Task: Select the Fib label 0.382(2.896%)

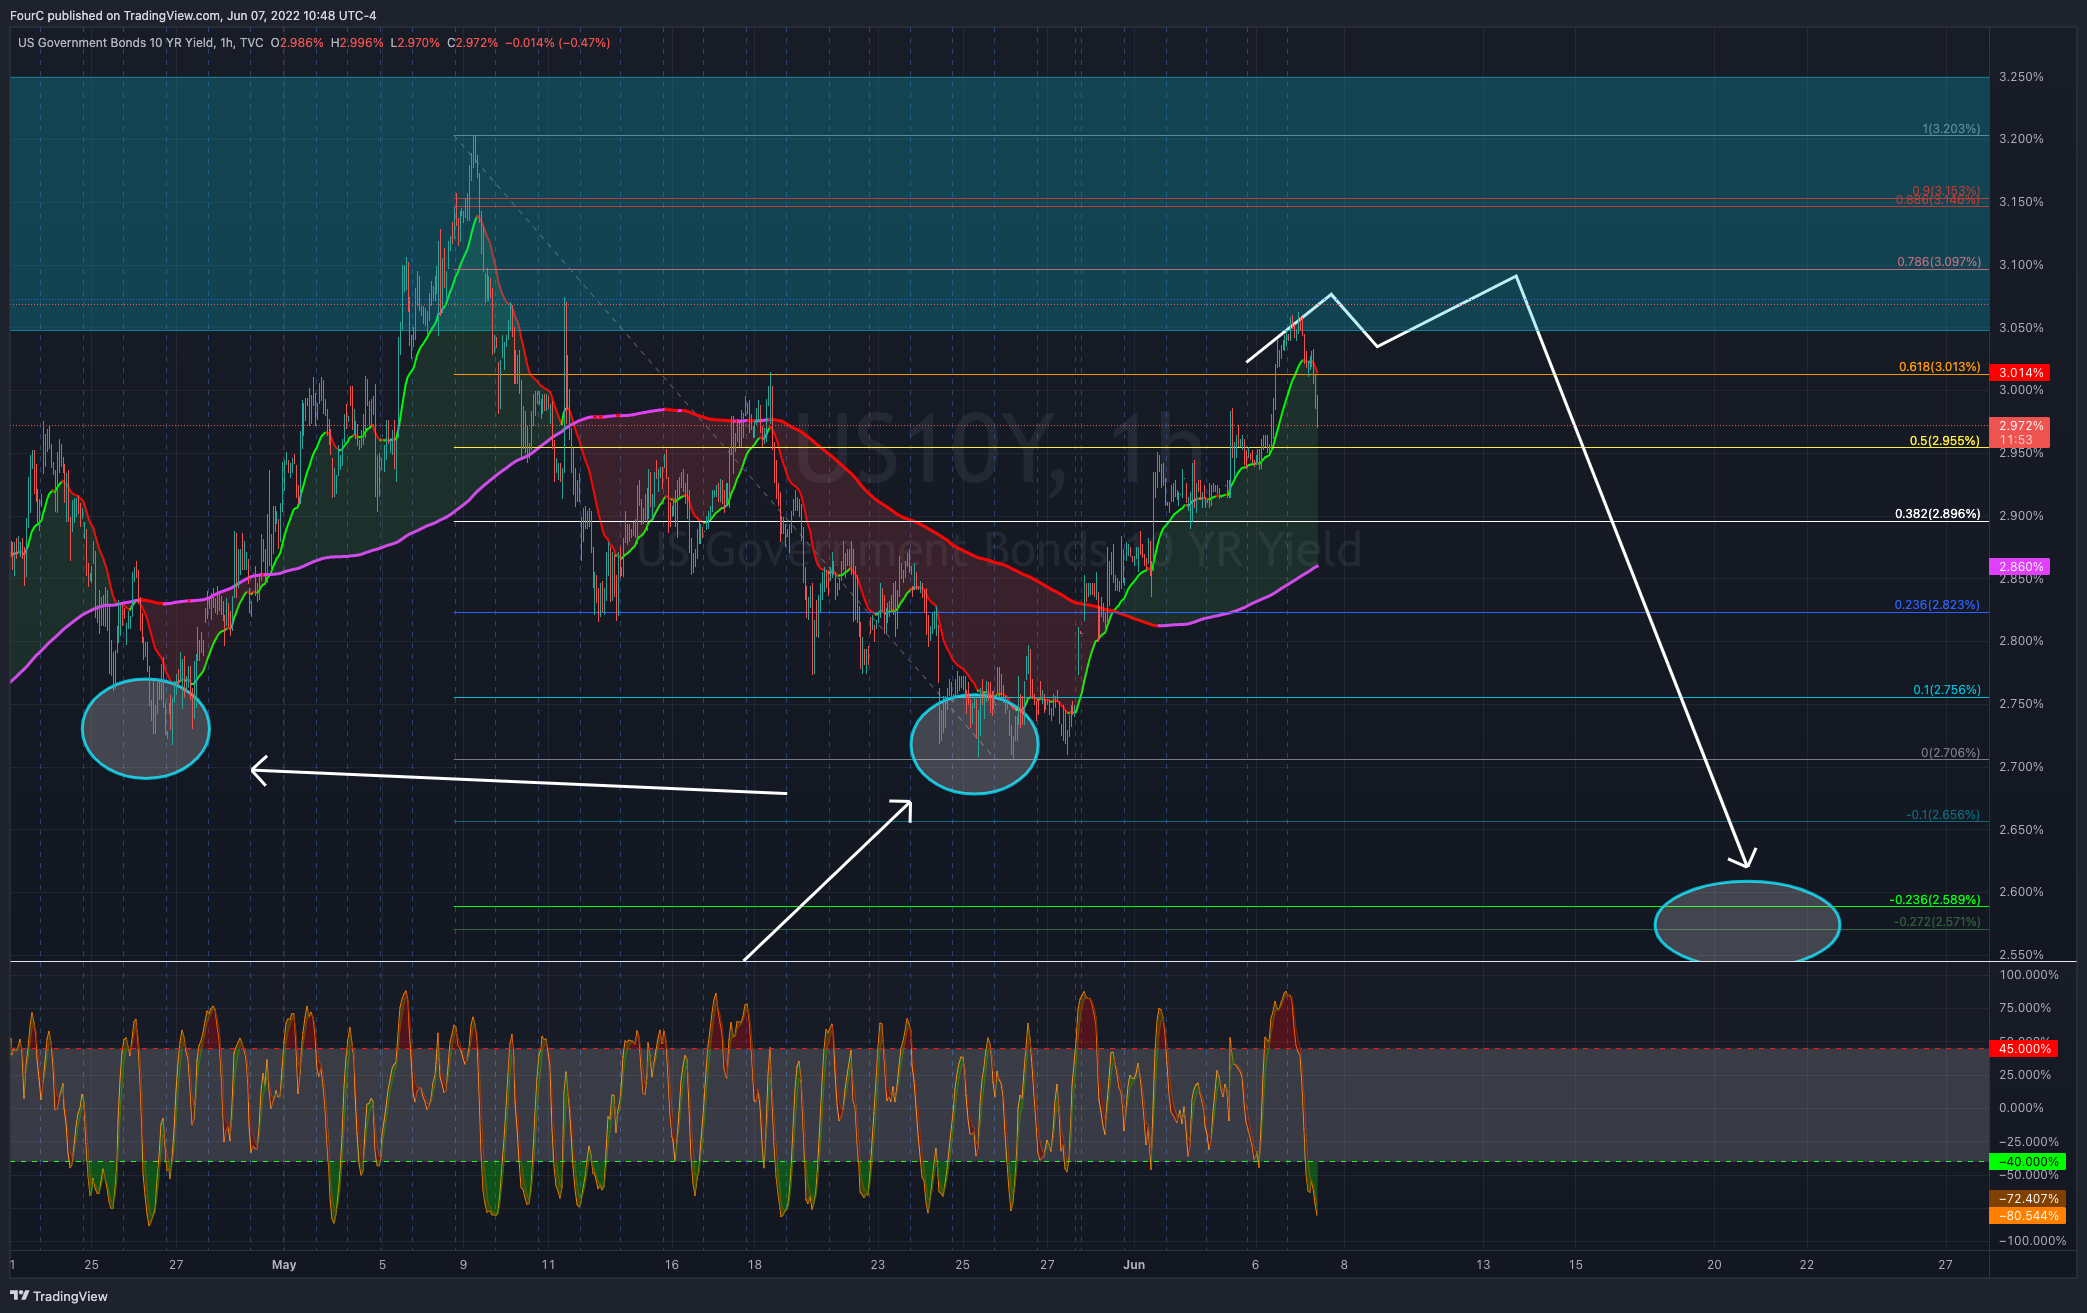Action: click(x=1938, y=514)
